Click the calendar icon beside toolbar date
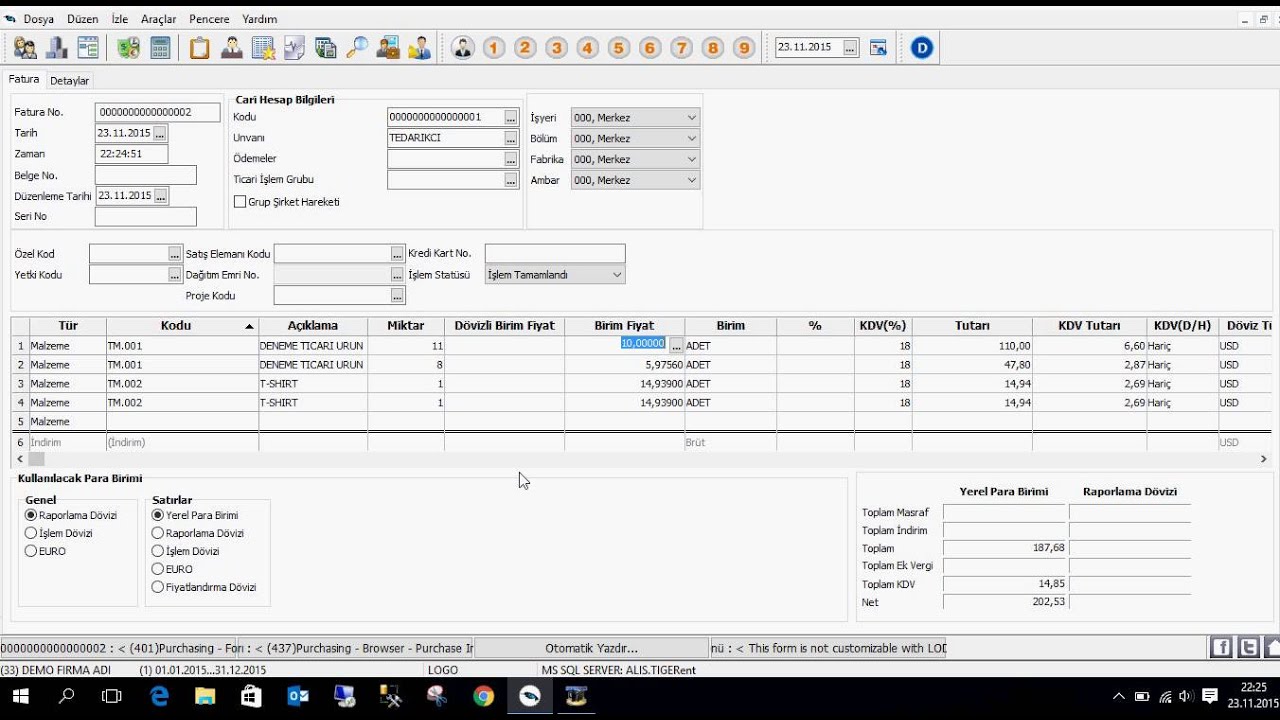 click(878, 47)
